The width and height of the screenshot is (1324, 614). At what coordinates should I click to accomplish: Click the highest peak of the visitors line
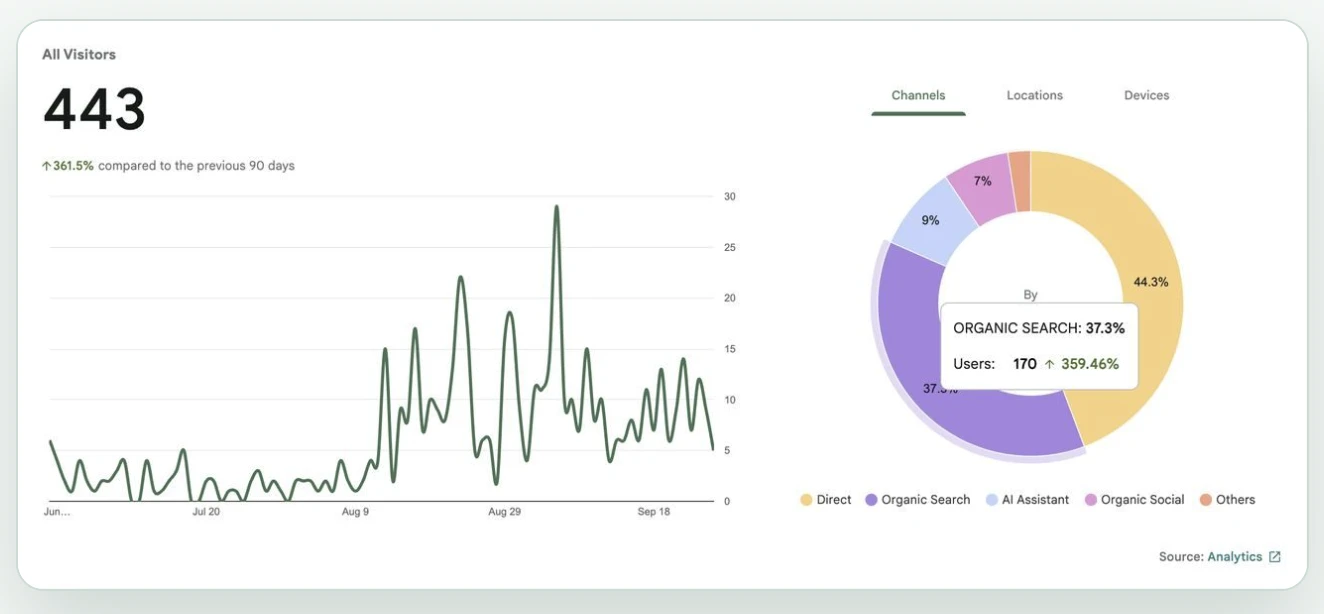pos(556,208)
